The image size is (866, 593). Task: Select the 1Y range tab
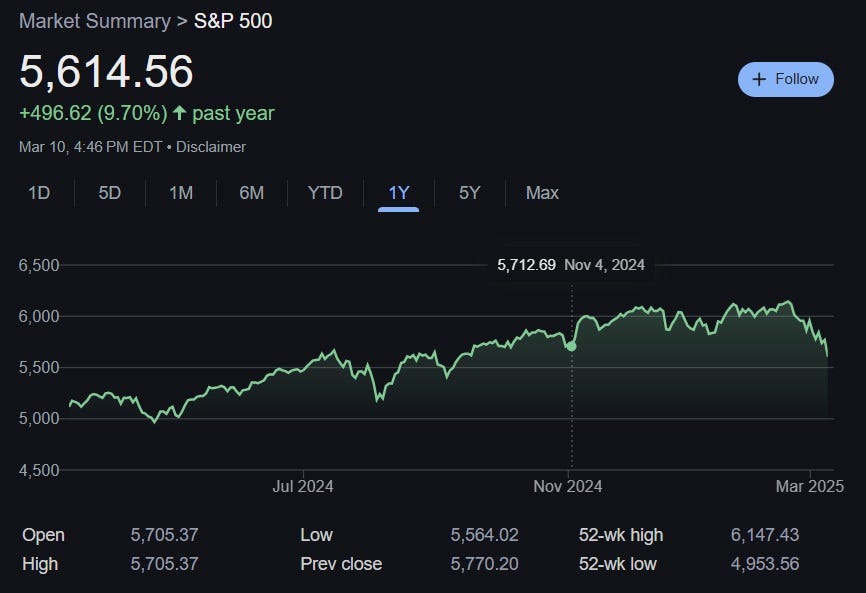[x=398, y=193]
